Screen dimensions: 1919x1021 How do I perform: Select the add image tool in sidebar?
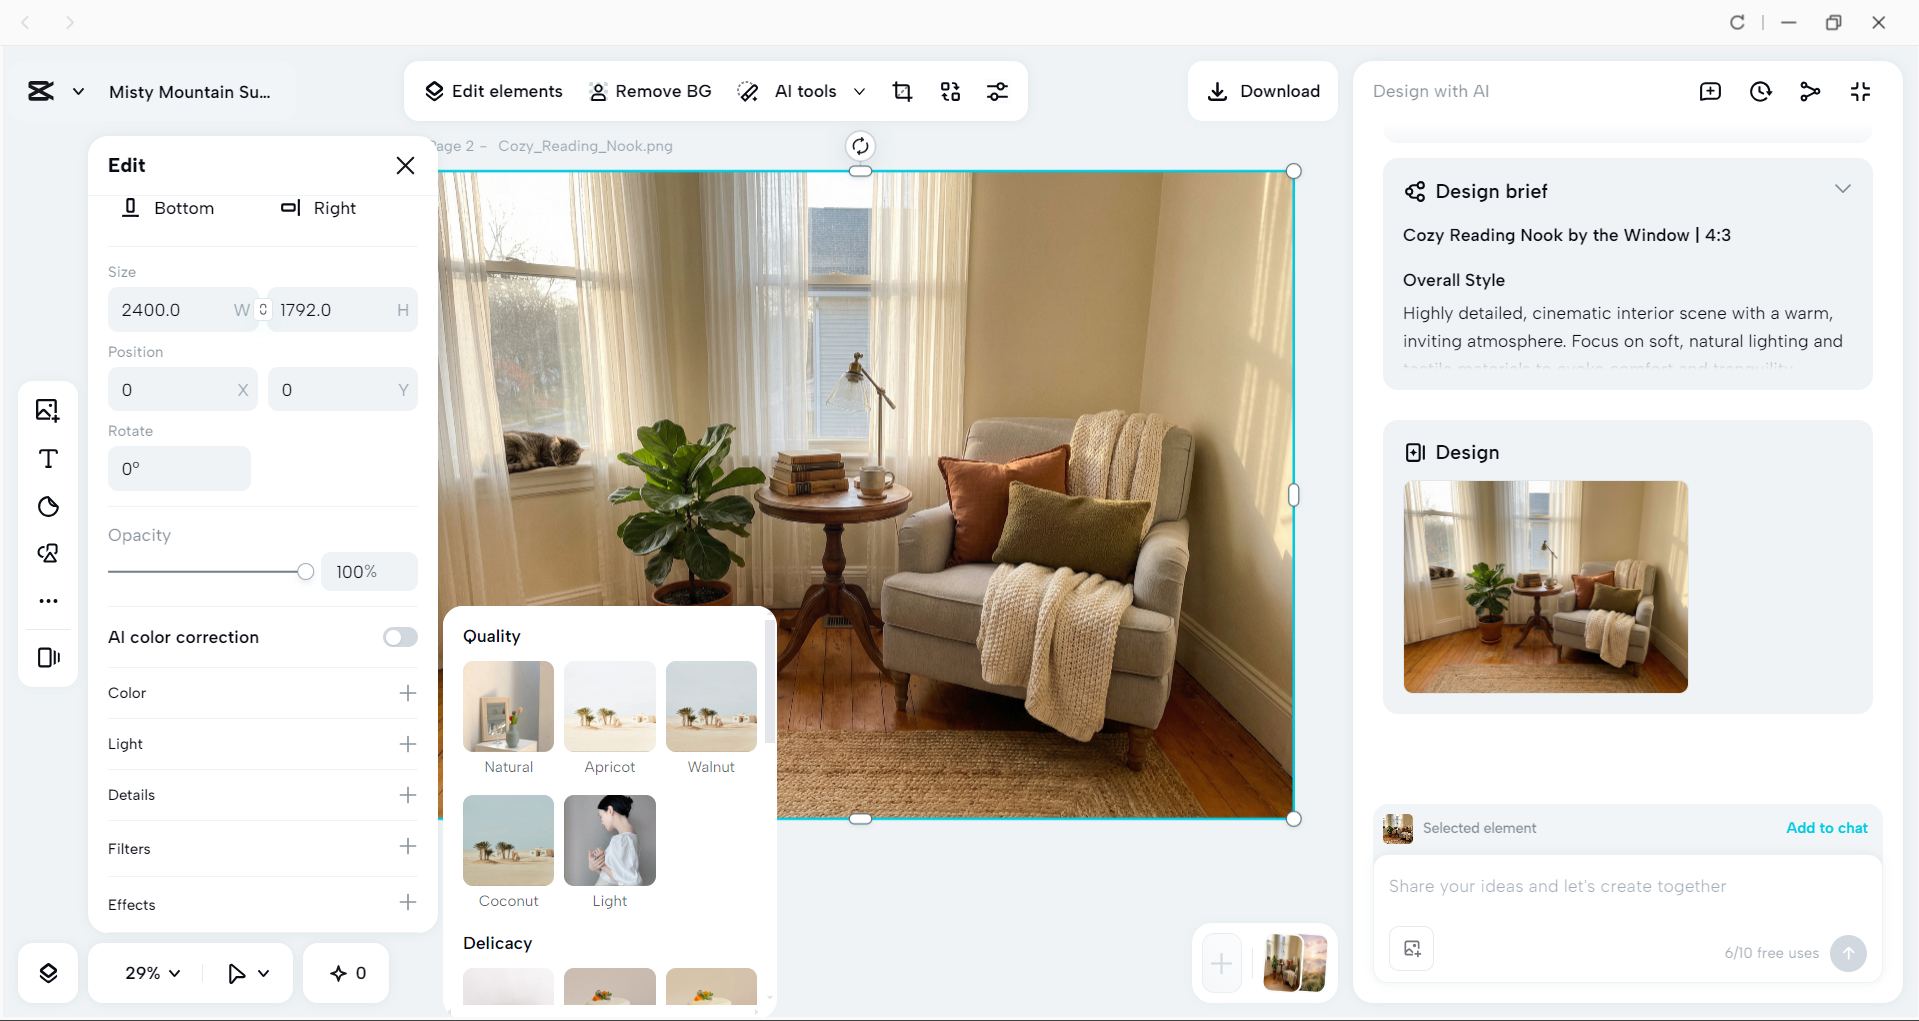pyautogui.click(x=48, y=410)
